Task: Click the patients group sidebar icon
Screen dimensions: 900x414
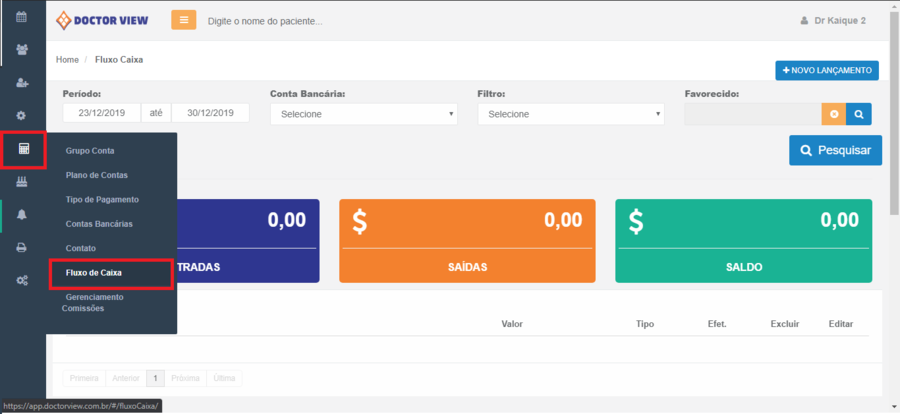Action: [22, 49]
